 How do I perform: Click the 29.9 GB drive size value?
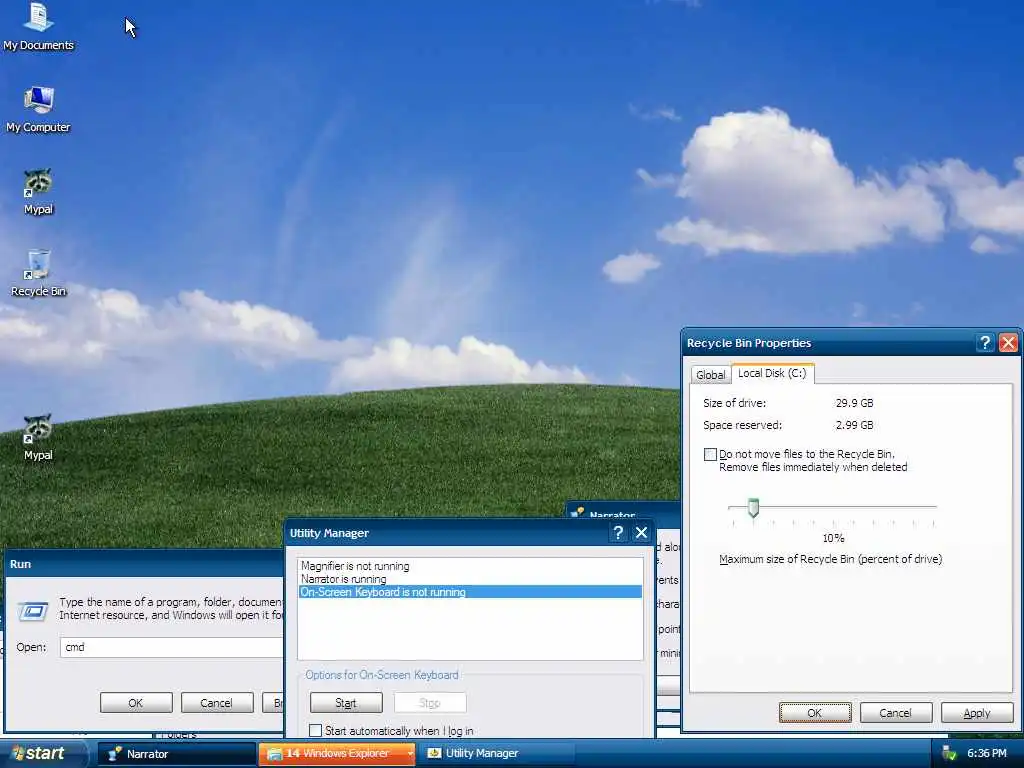point(854,403)
